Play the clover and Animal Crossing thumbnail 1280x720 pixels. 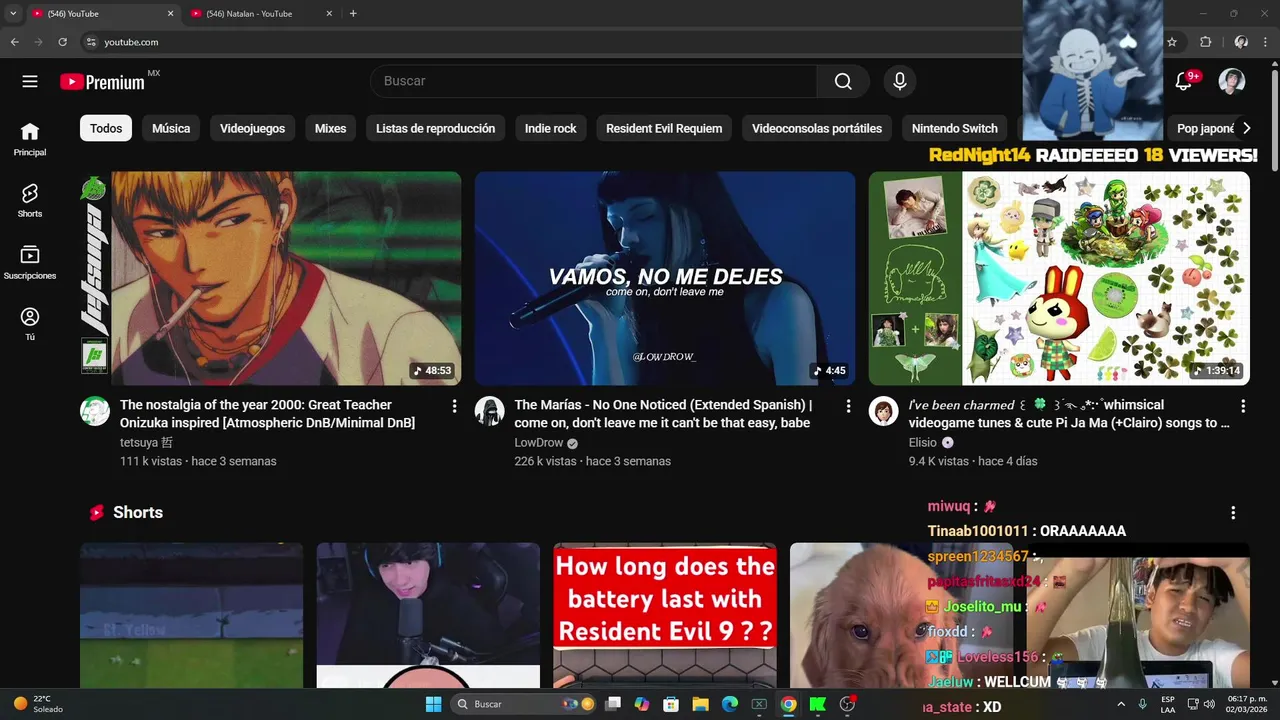(x=1059, y=278)
